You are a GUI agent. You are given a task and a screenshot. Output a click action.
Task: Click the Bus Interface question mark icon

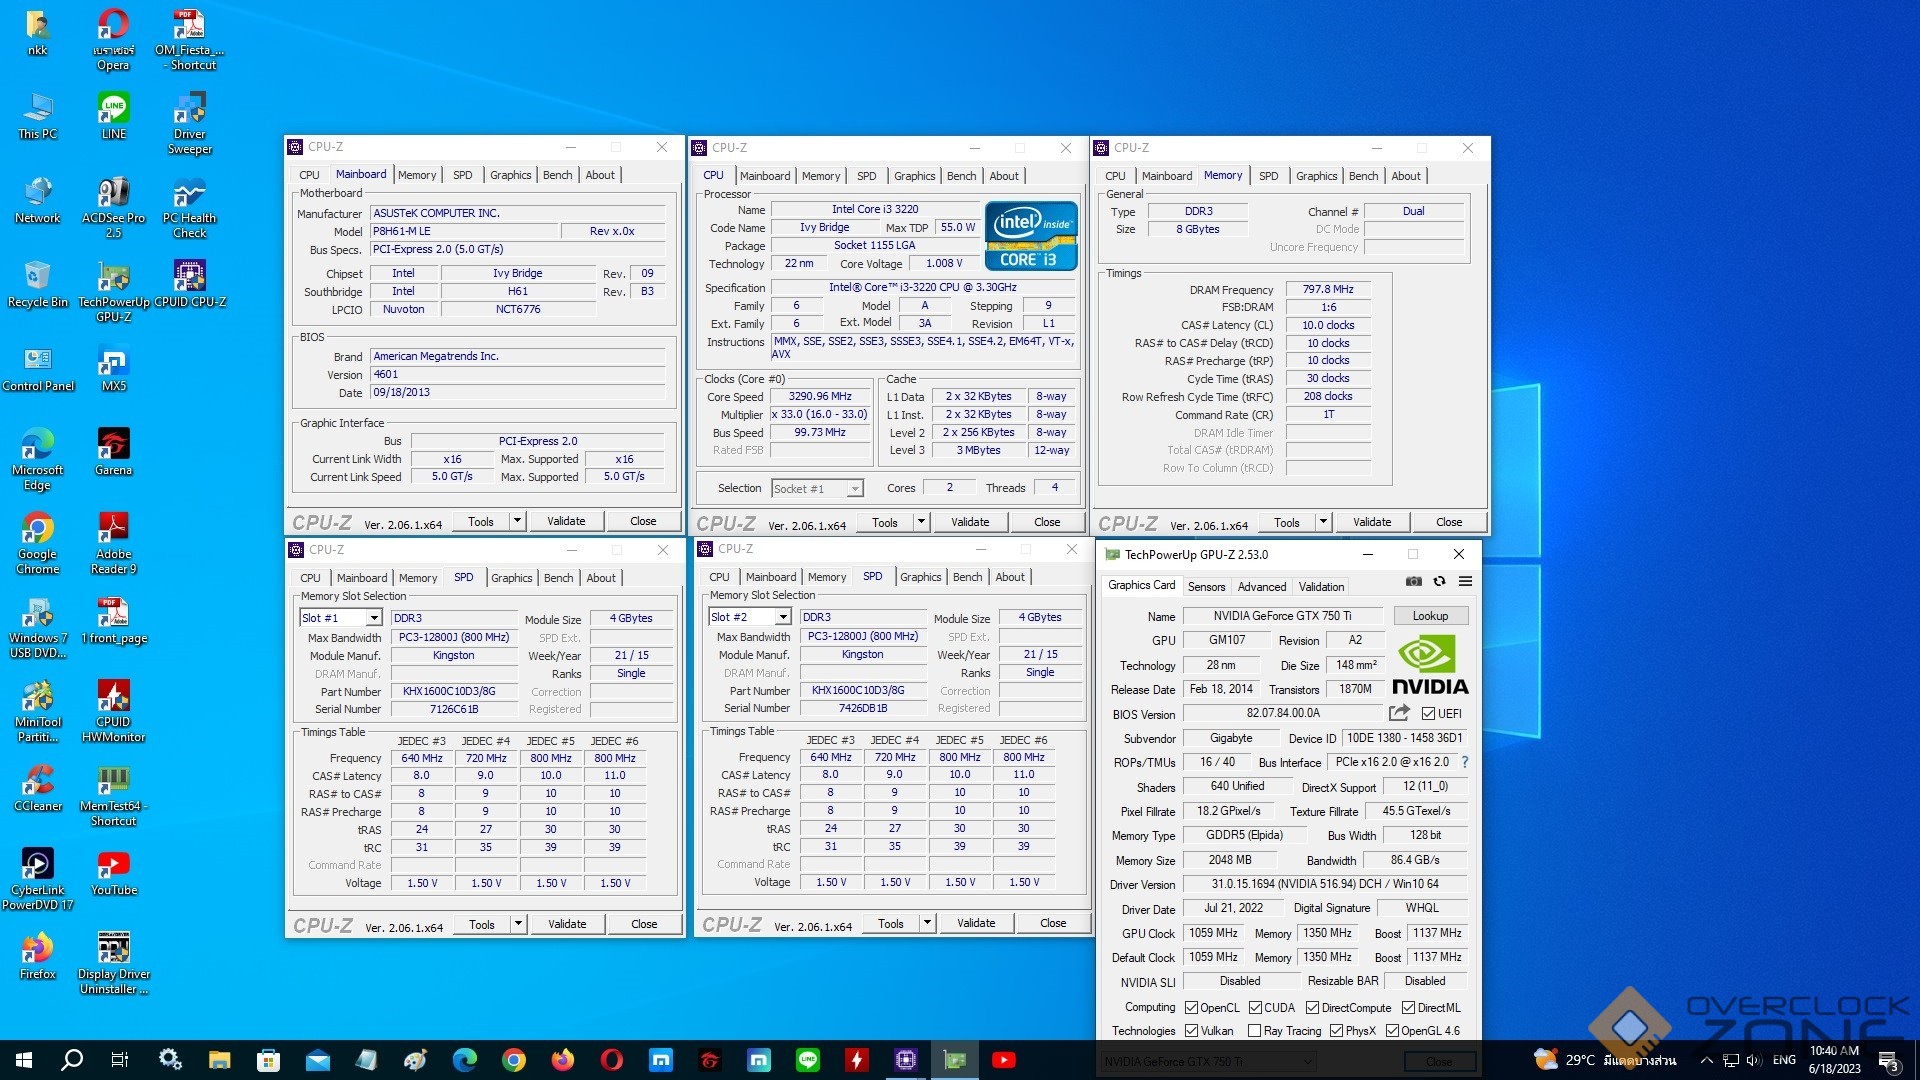[1465, 762]
